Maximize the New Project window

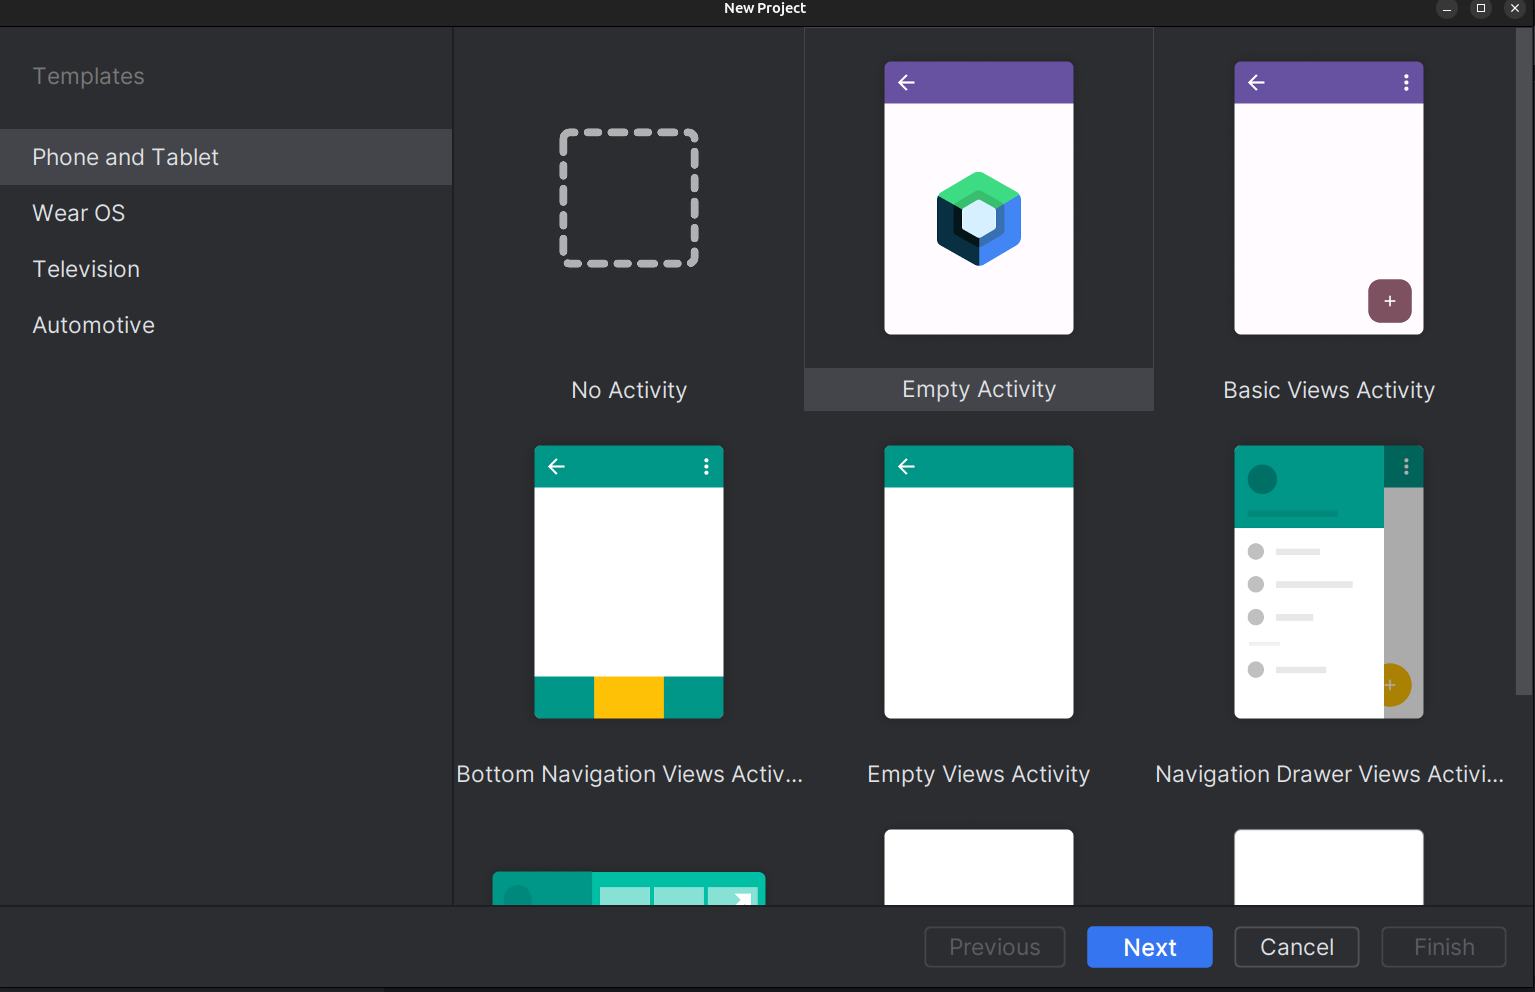click(1481, 9)
